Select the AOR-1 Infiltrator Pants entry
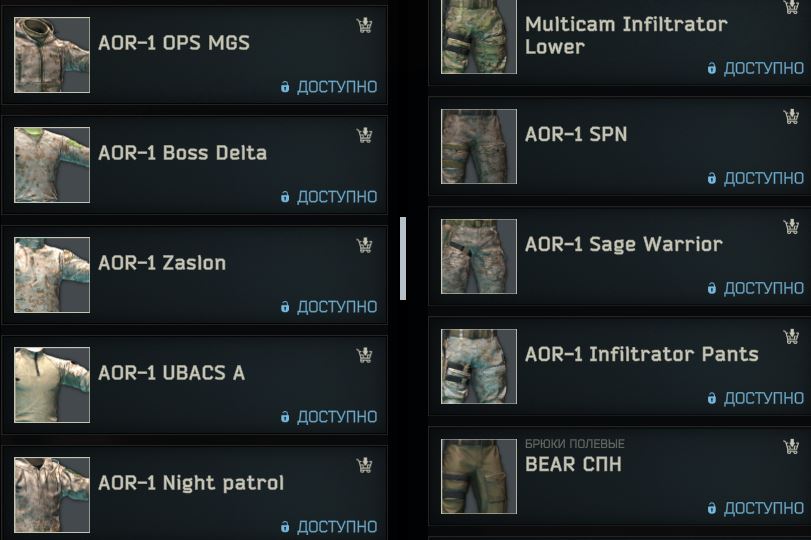Screen dimensions: 811x540 pyautogui.click(x=620, y=366)
